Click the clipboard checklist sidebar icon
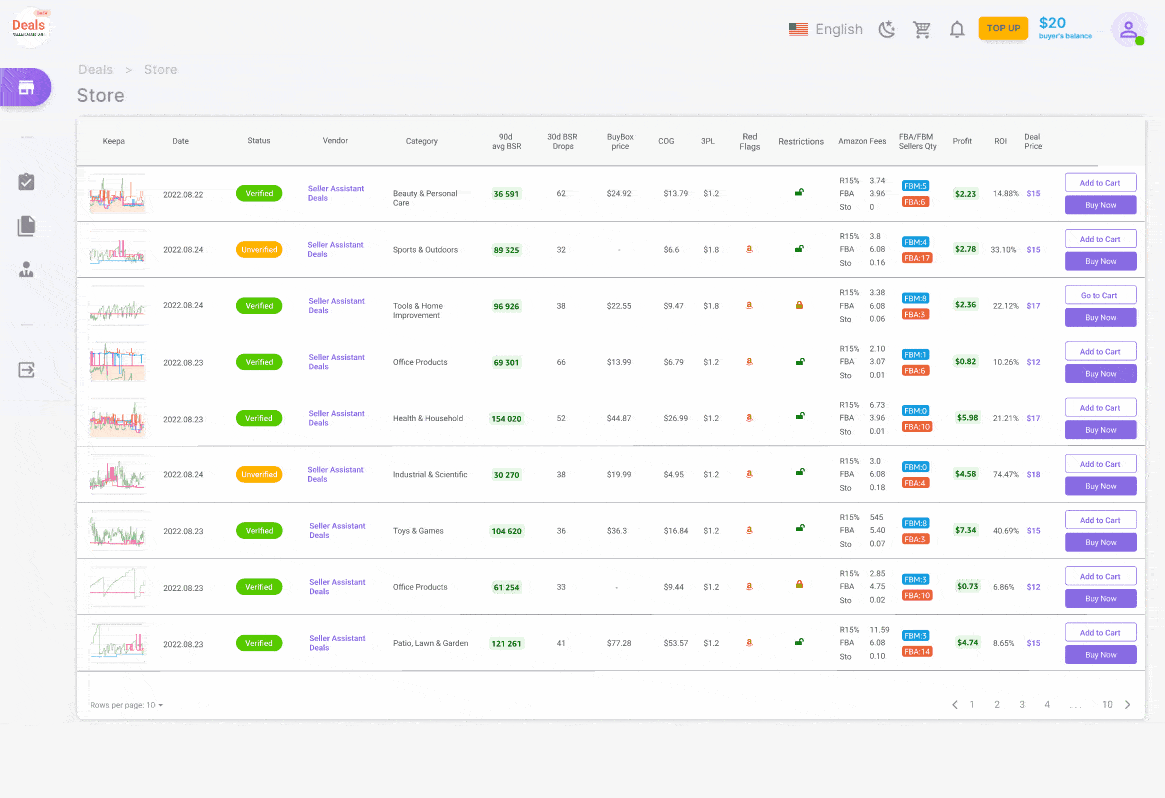1165x798 pixels. [x=27, y=182]
